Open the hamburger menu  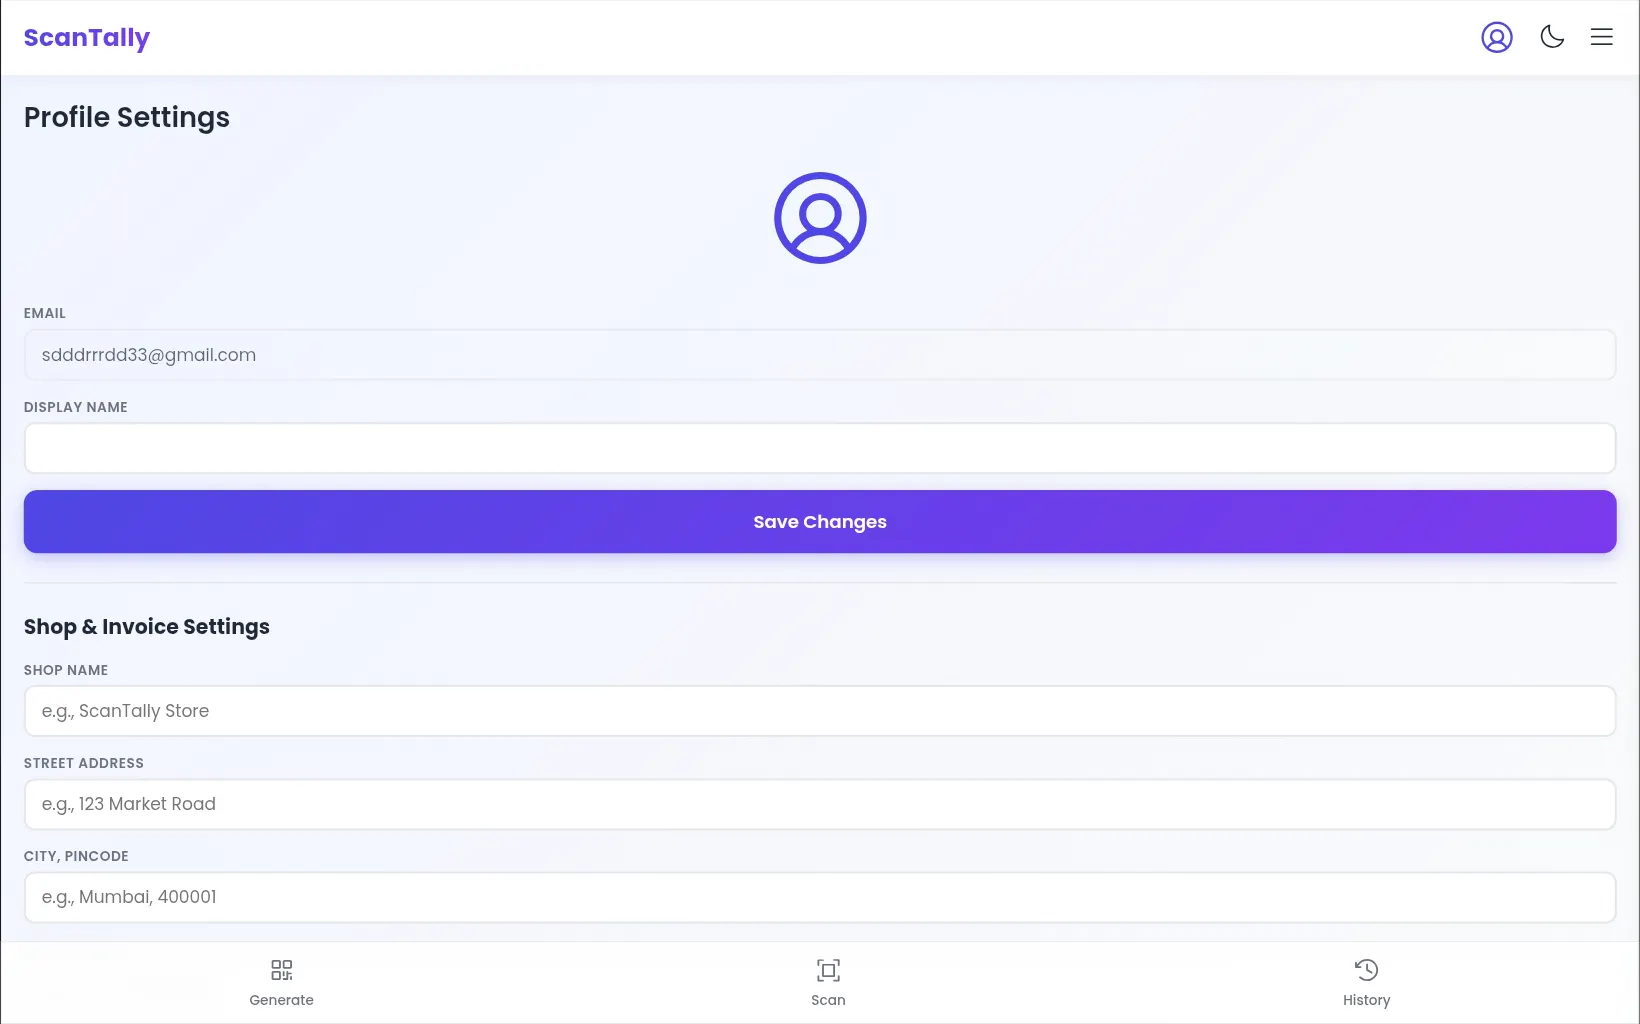(x=1602, y=37)
